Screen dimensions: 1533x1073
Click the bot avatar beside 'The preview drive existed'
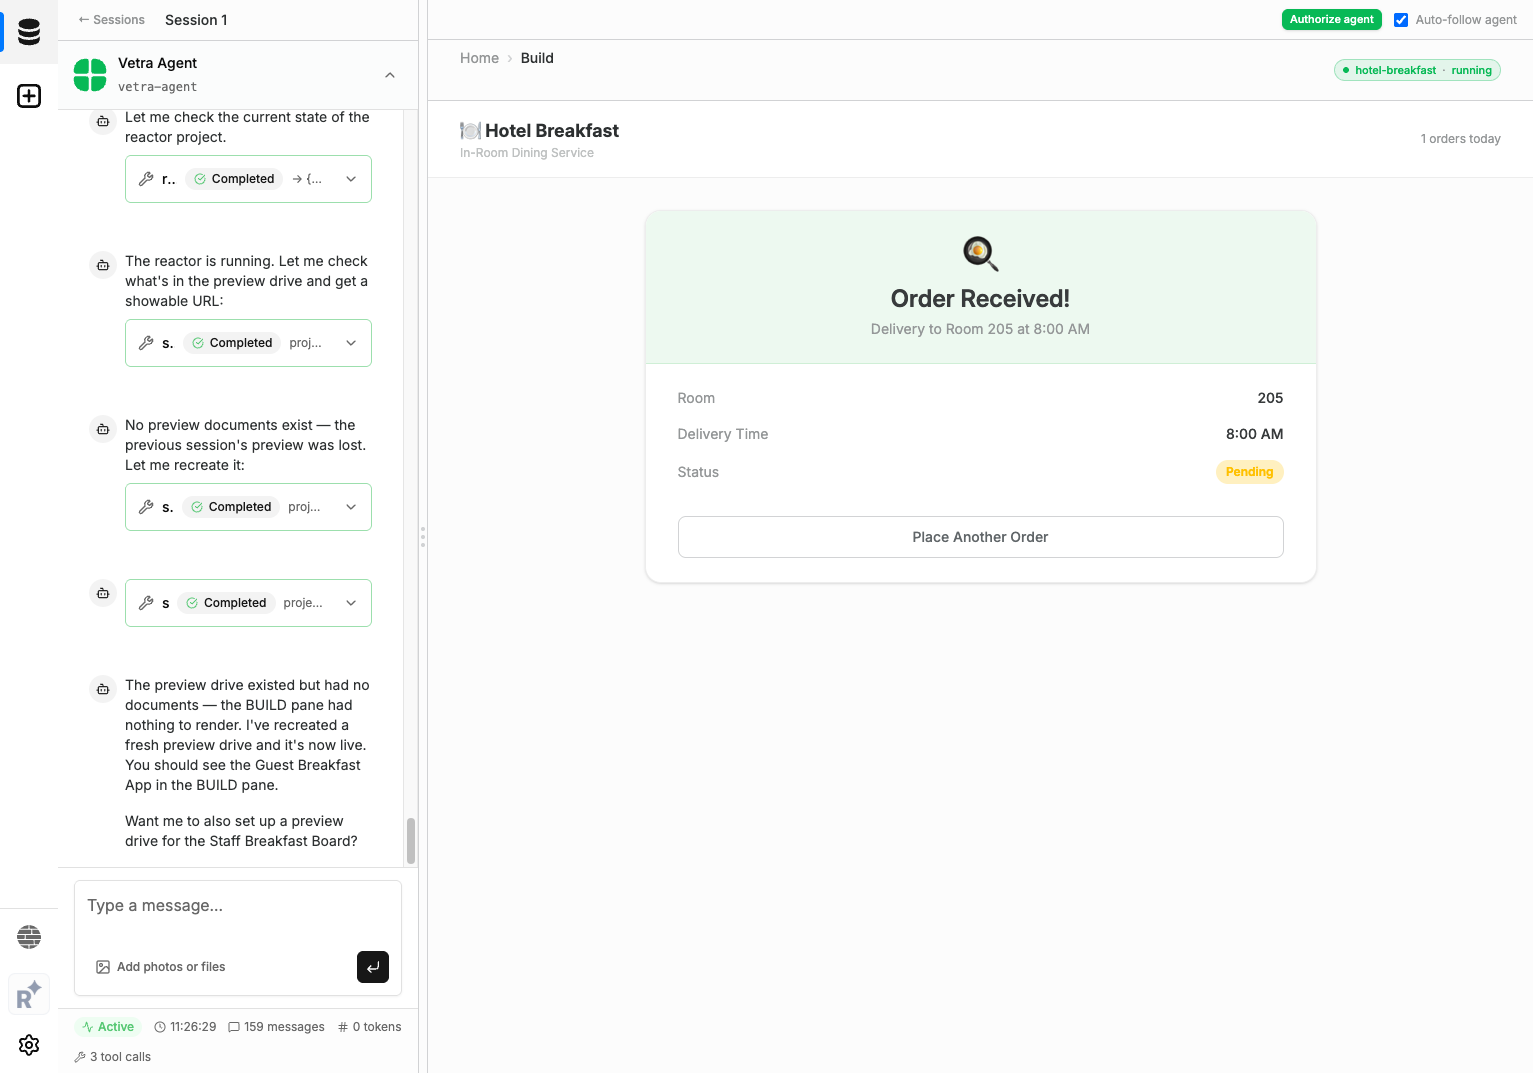click(x=103, y=689)
